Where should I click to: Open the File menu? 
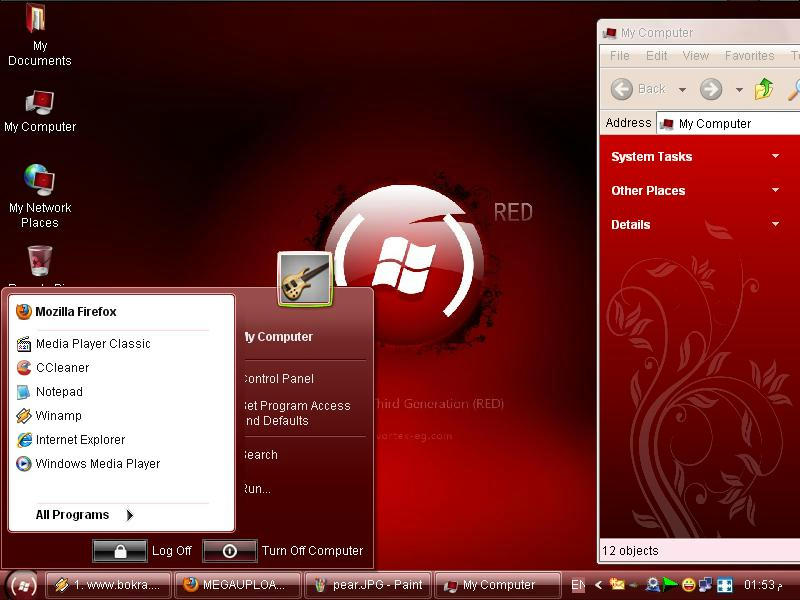[619, 56]
